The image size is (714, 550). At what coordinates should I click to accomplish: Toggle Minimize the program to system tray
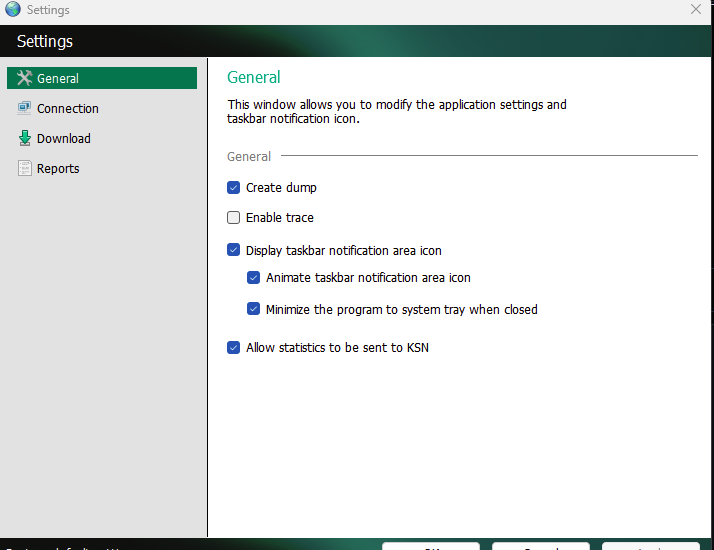coord(254,309)
